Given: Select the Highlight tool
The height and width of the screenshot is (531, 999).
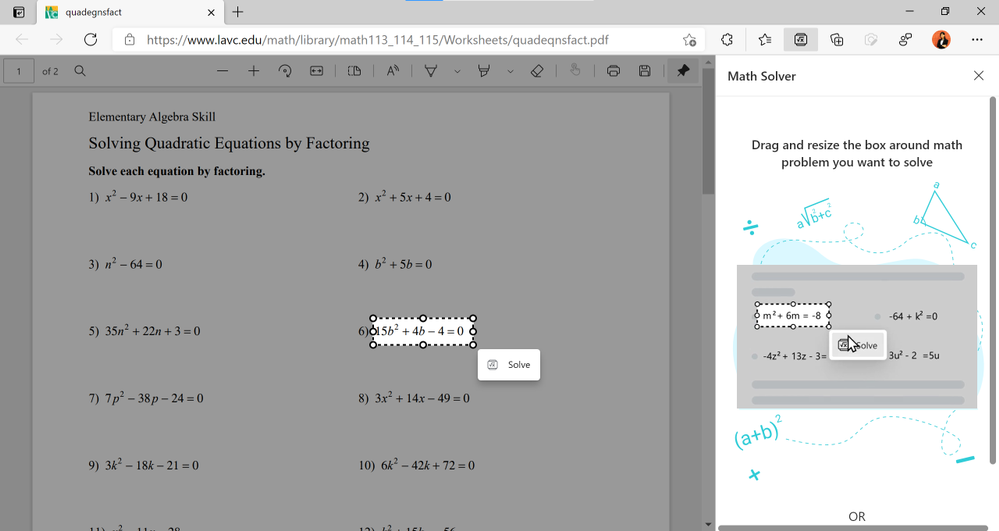Looking at the screenshot, I should [484, 71].
